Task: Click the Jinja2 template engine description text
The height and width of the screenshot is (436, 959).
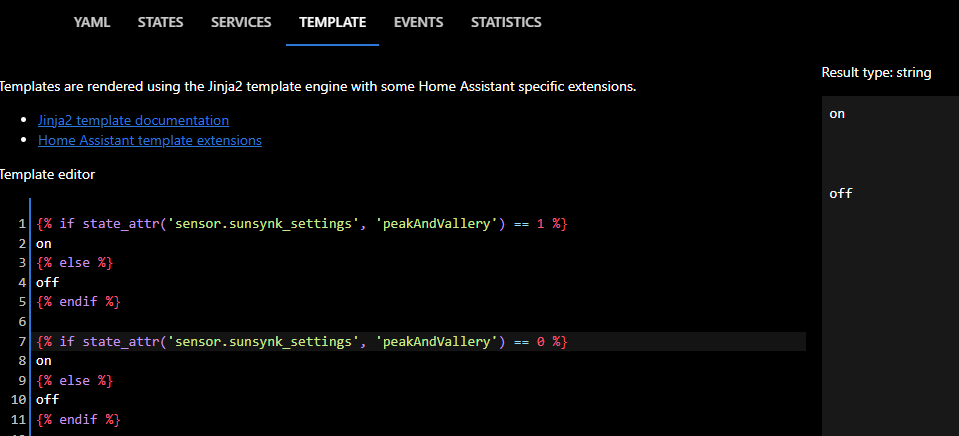Action: point(318,87)
